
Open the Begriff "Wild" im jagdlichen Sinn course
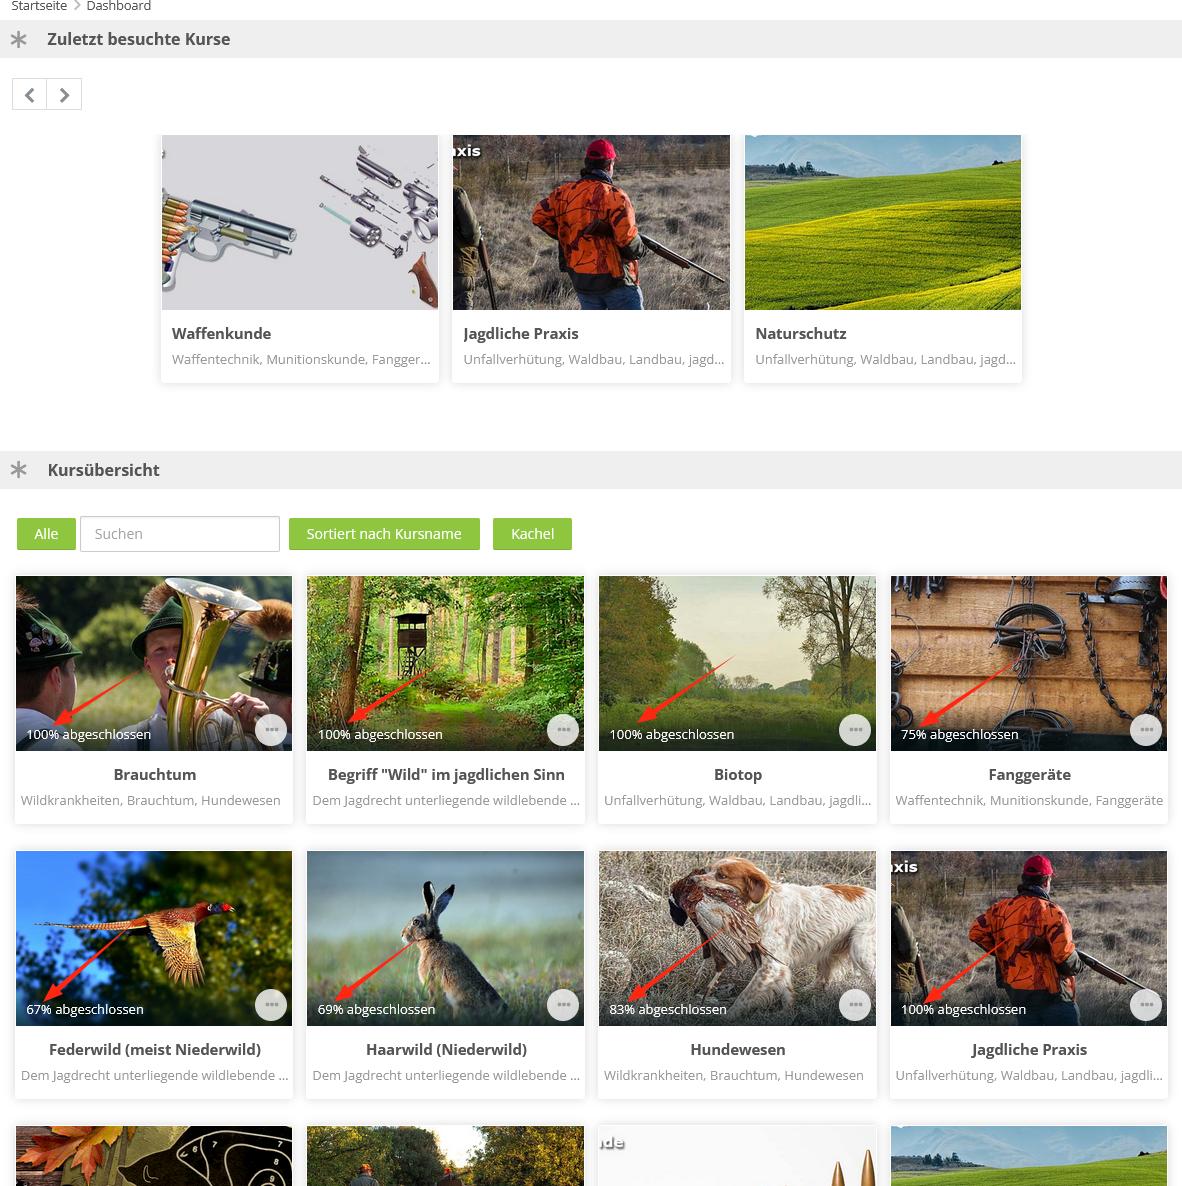446,775
